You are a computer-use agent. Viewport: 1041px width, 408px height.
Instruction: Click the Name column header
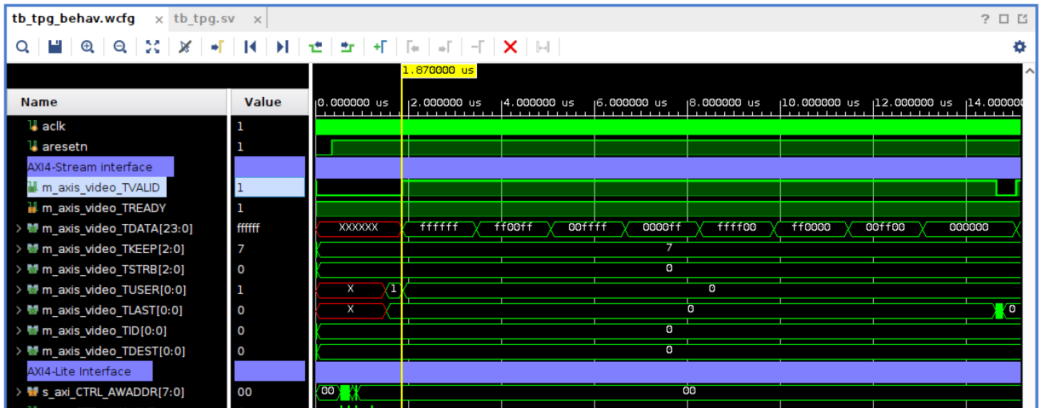point(40,102)
